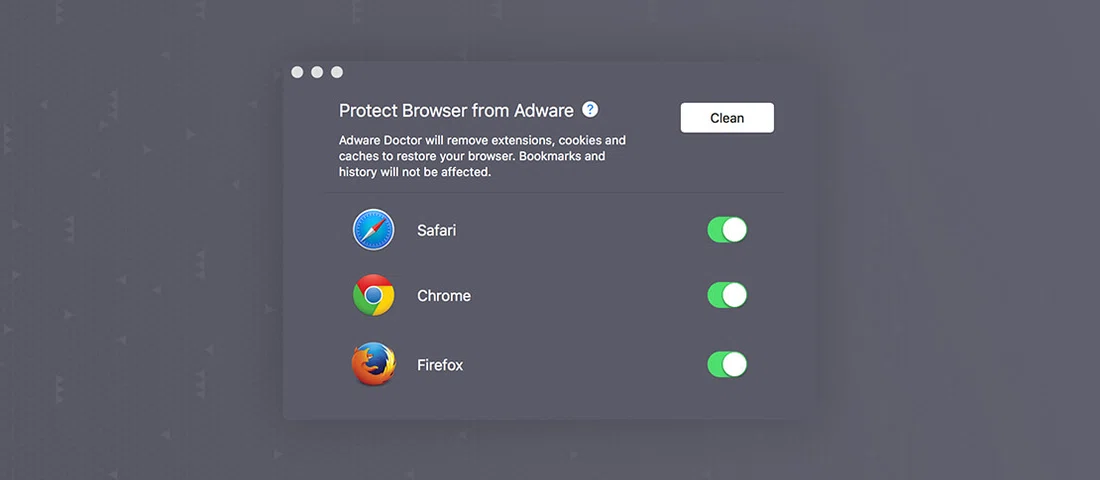Click the Adware Doctor description paragraph
Viewport: 1100px width, 480px height.
[x=482, y=156]
